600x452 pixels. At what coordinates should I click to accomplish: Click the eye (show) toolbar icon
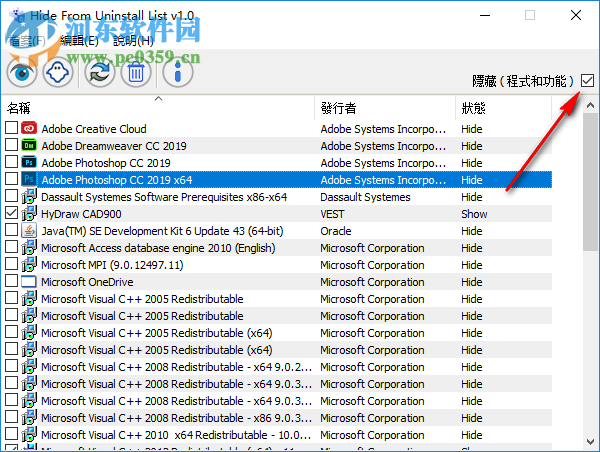[22, 72]
